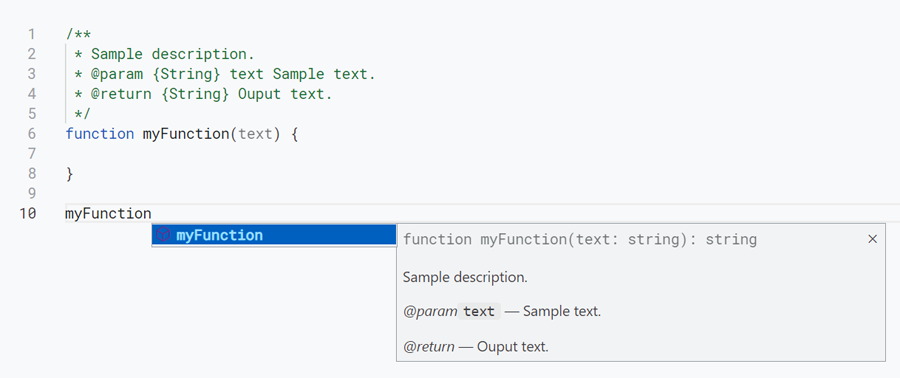The height and width of the screenshot is (378, 900).
Task: Click line number 9 in gutter
Action: click(x=31, y=193)
